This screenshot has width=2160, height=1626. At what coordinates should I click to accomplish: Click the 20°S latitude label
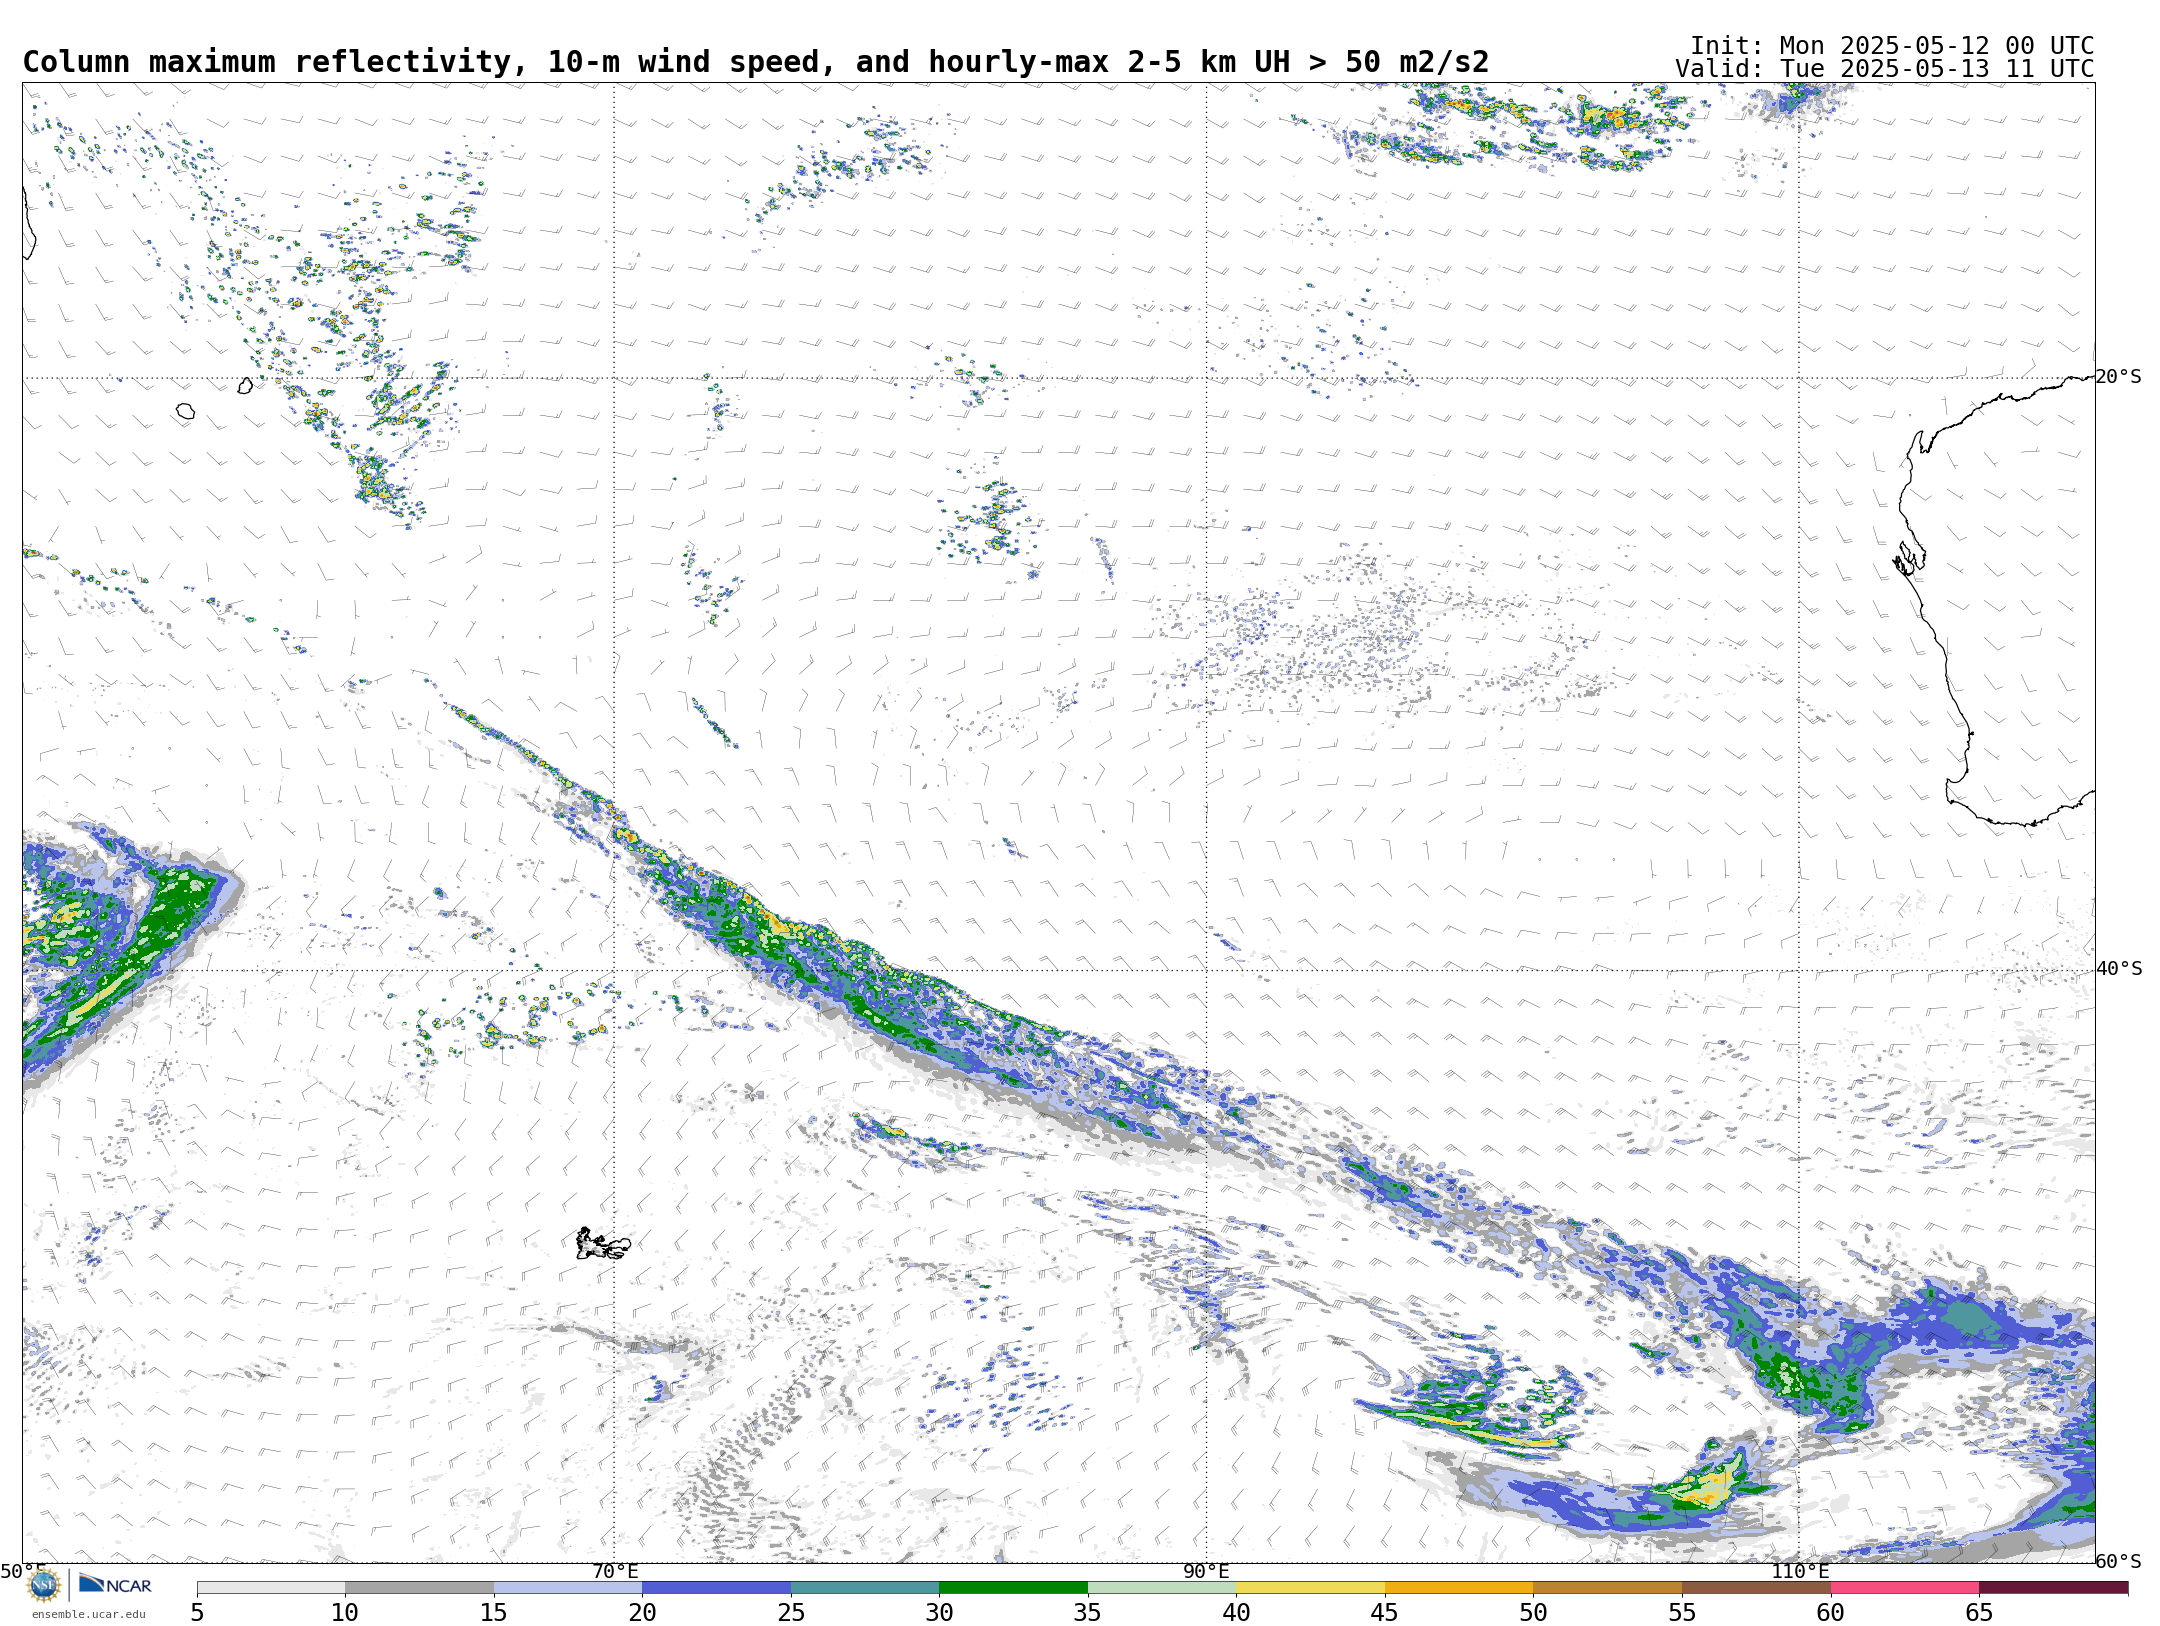pyautogui.click(x=2119, y=377)
